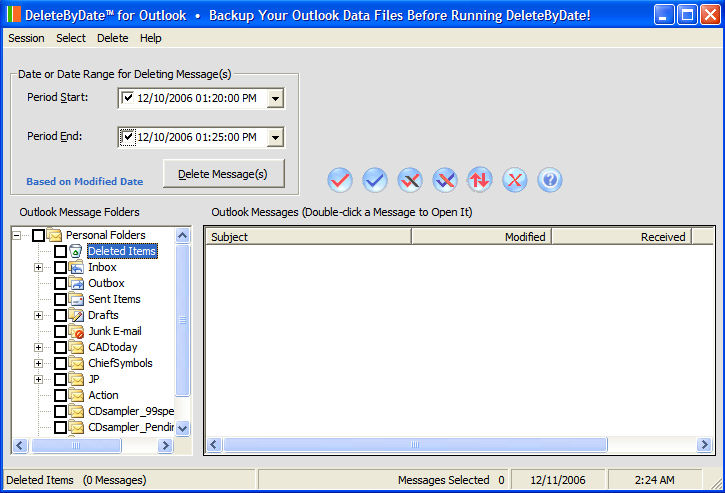The height and width of the screenshot is (493, 725).
Task: Toggle the Period End checkbox
Action: point(128,137)
